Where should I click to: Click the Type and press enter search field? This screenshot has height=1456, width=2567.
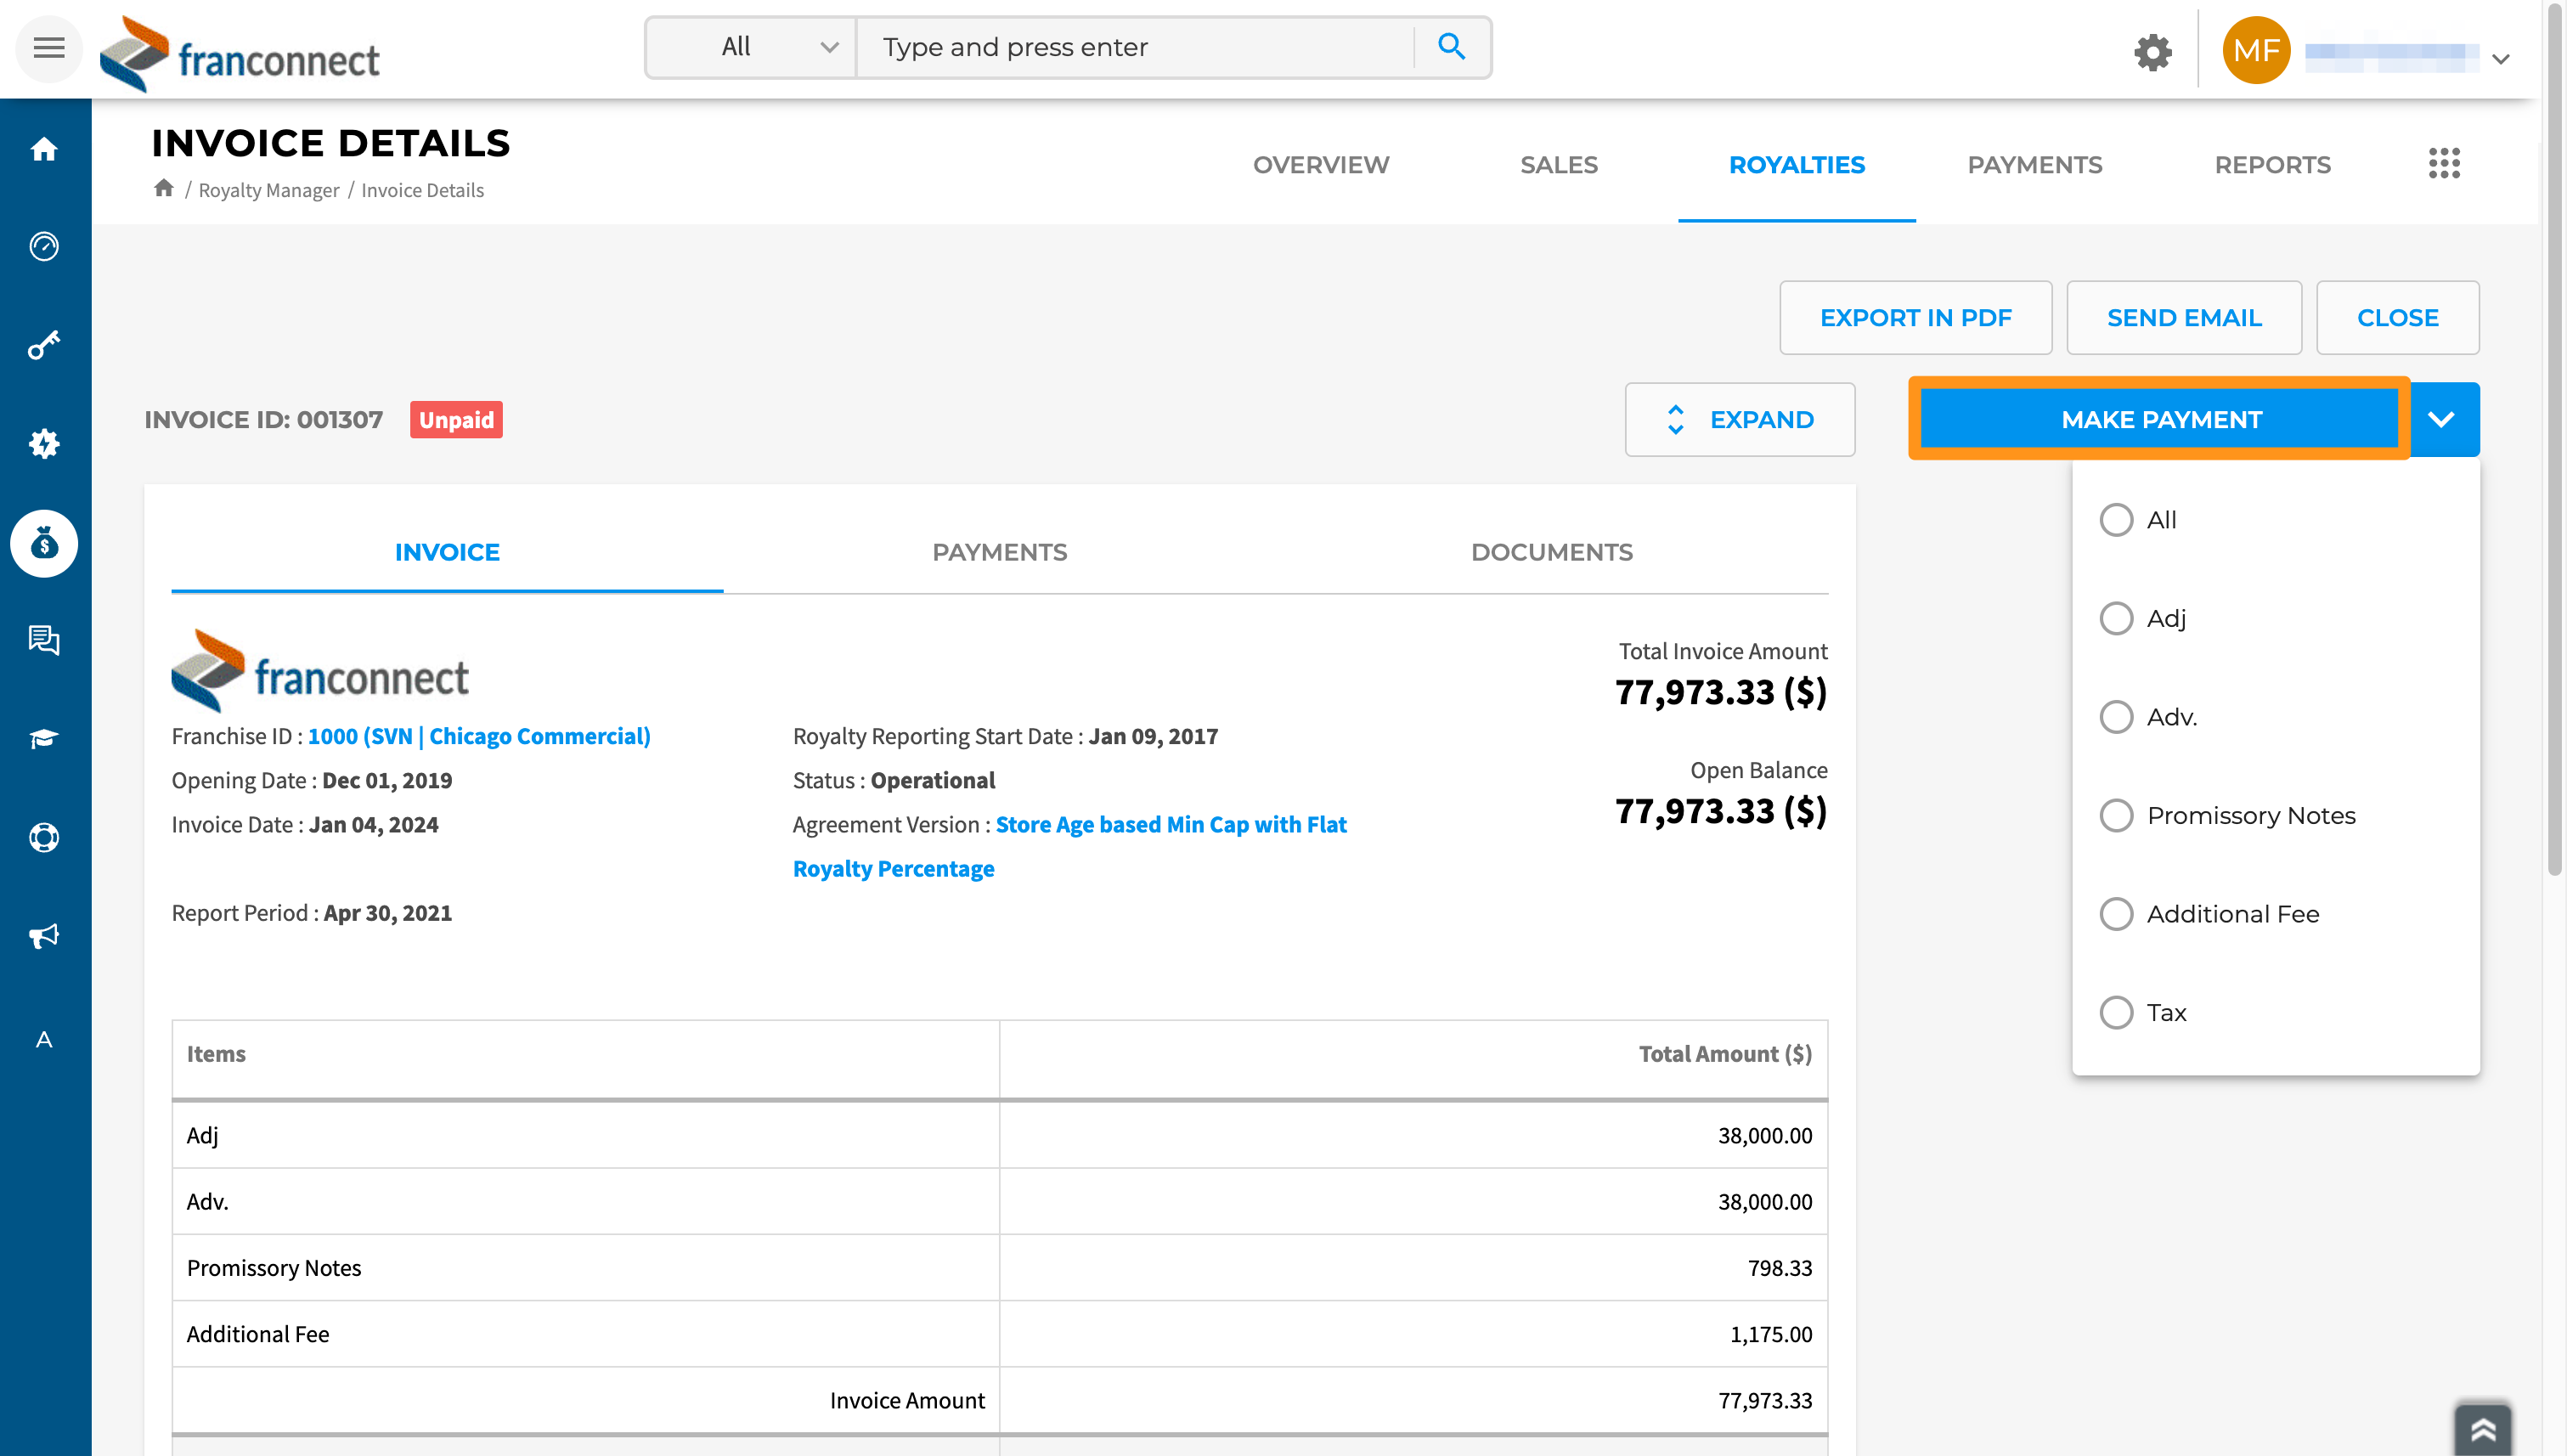pyautogui.click(x=1135, y=47)
